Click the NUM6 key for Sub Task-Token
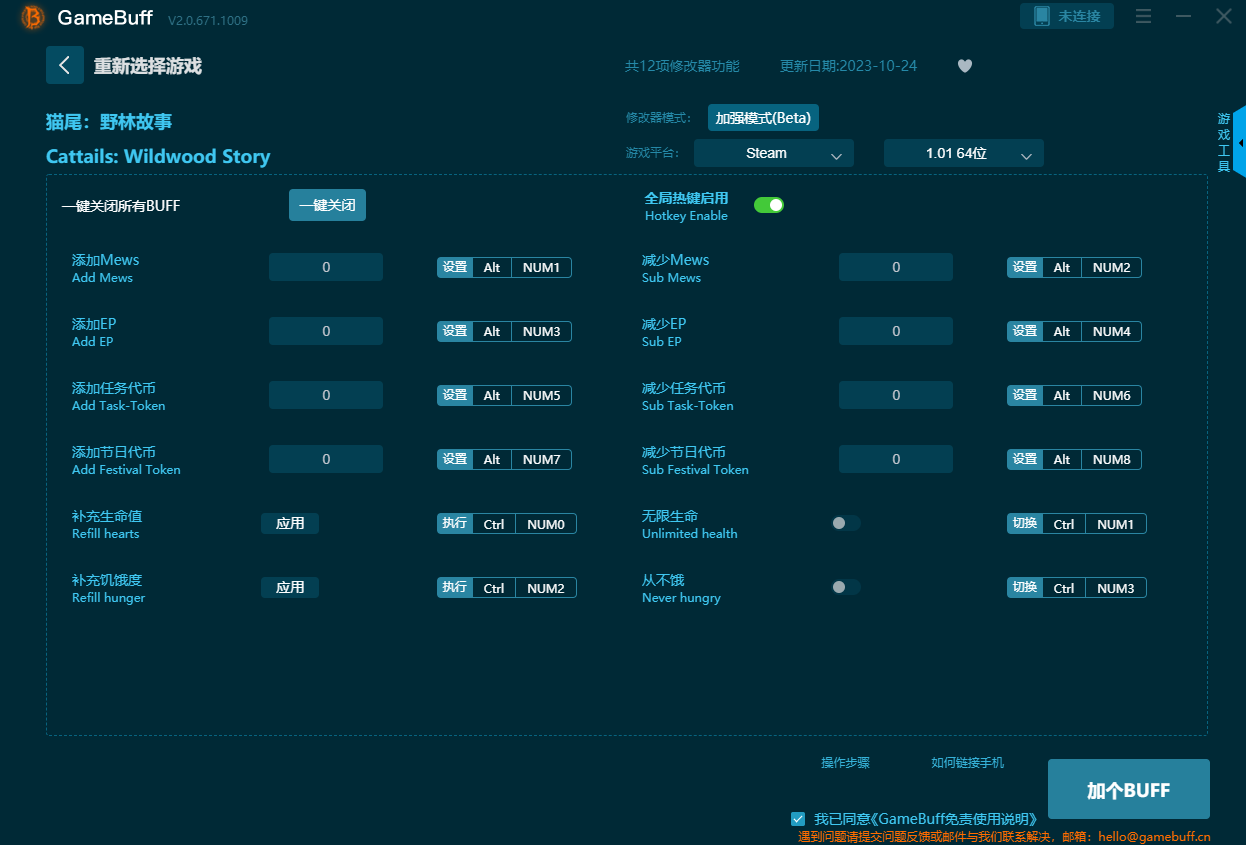 (1112, 395)
